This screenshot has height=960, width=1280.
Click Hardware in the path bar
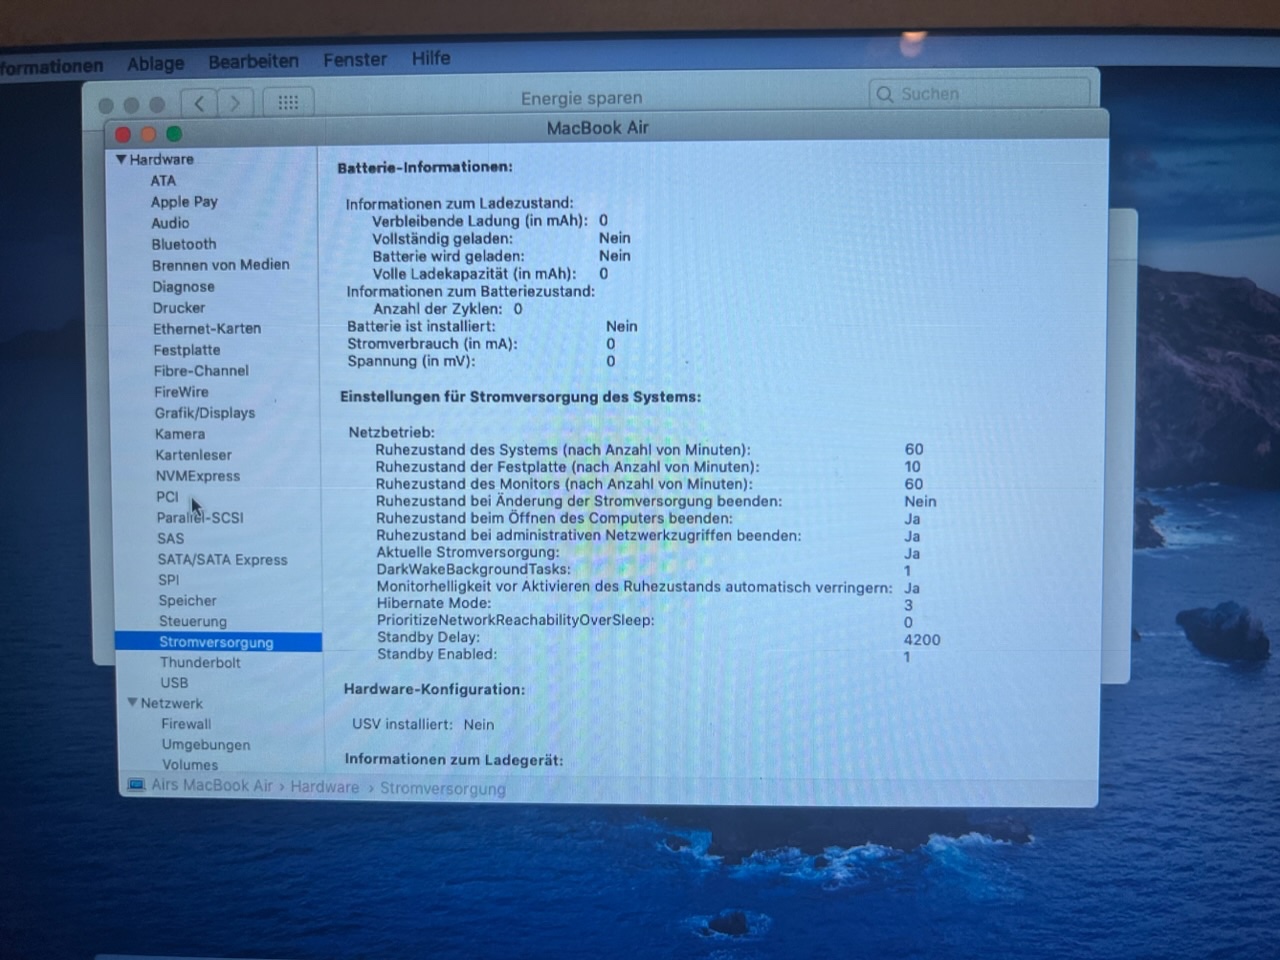pyautogui.click(x=325, y=787)
